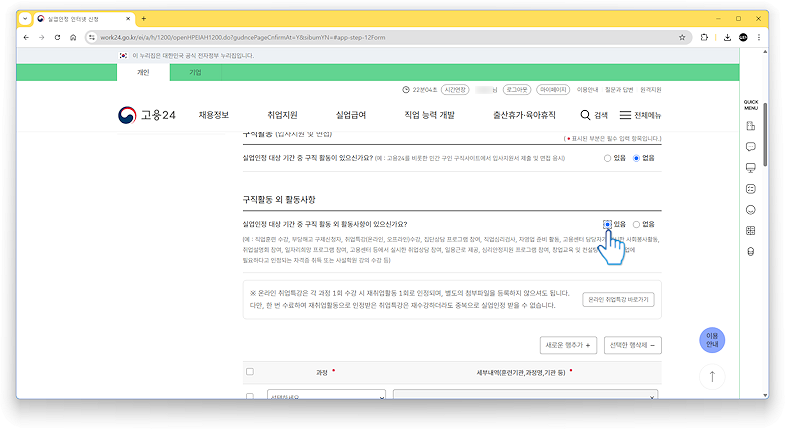Click the 고용24 logo
The image size is (785, 429).
[147, 115]
